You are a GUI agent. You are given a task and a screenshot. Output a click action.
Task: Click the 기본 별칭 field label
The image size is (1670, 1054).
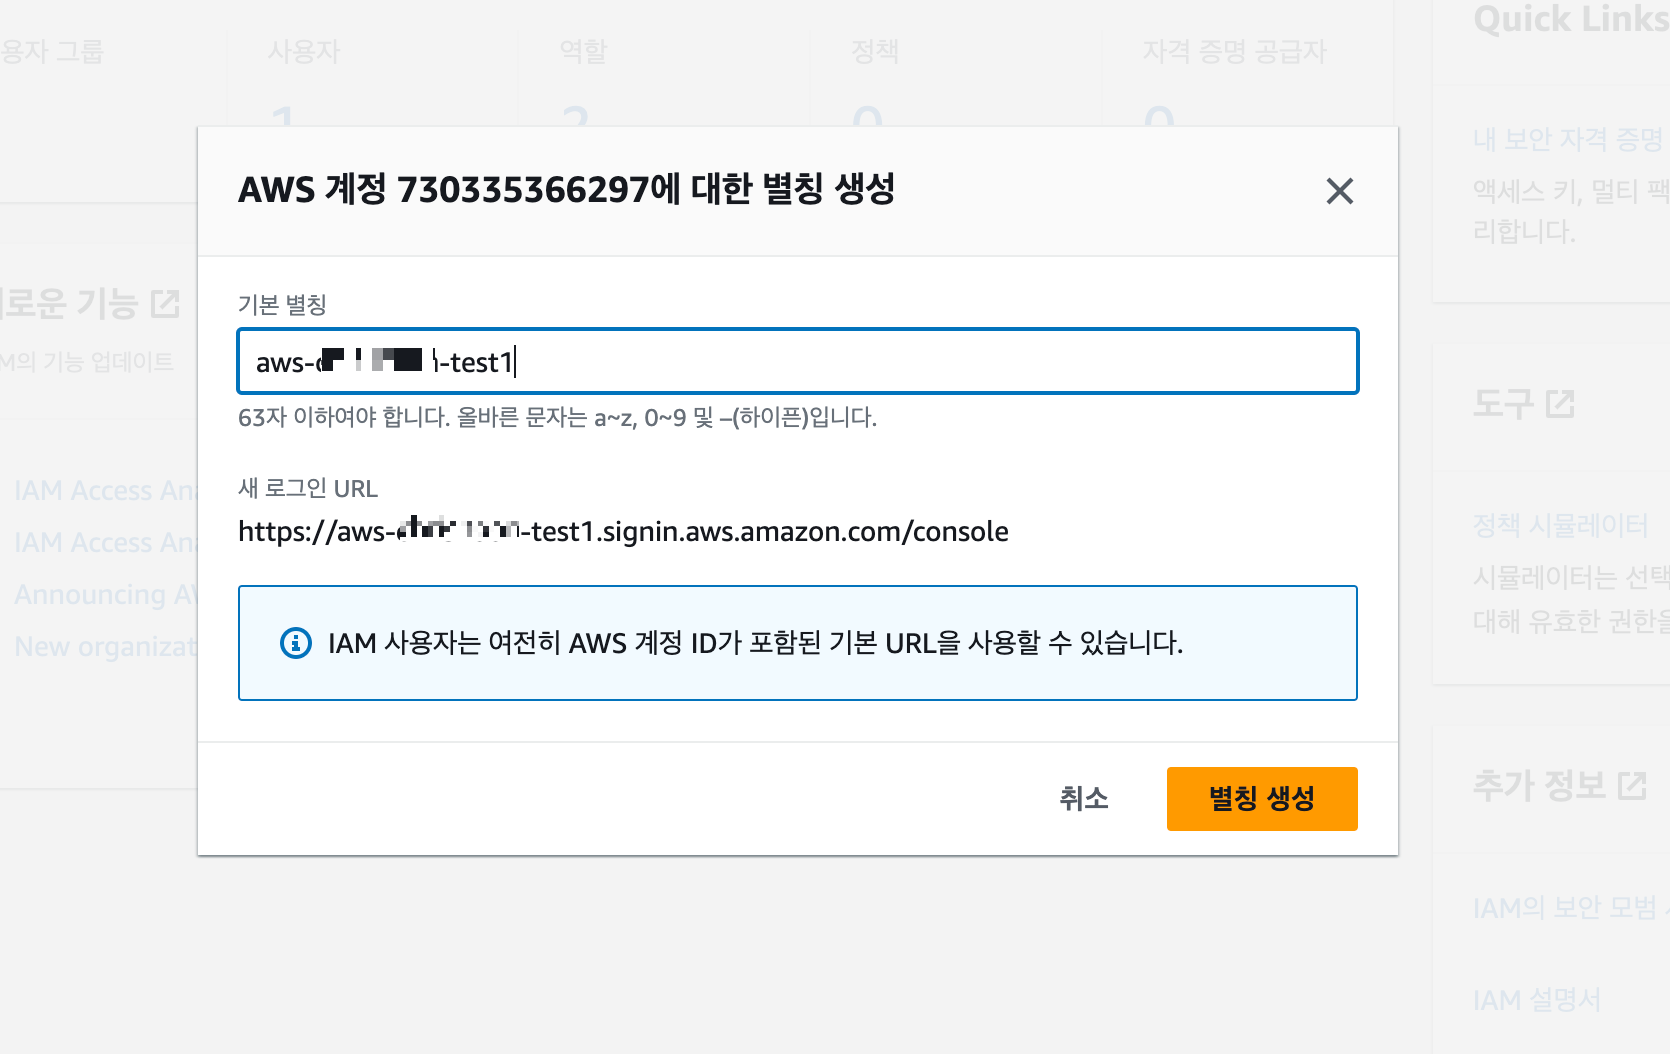pyautogui.click(x=282, y=305)
